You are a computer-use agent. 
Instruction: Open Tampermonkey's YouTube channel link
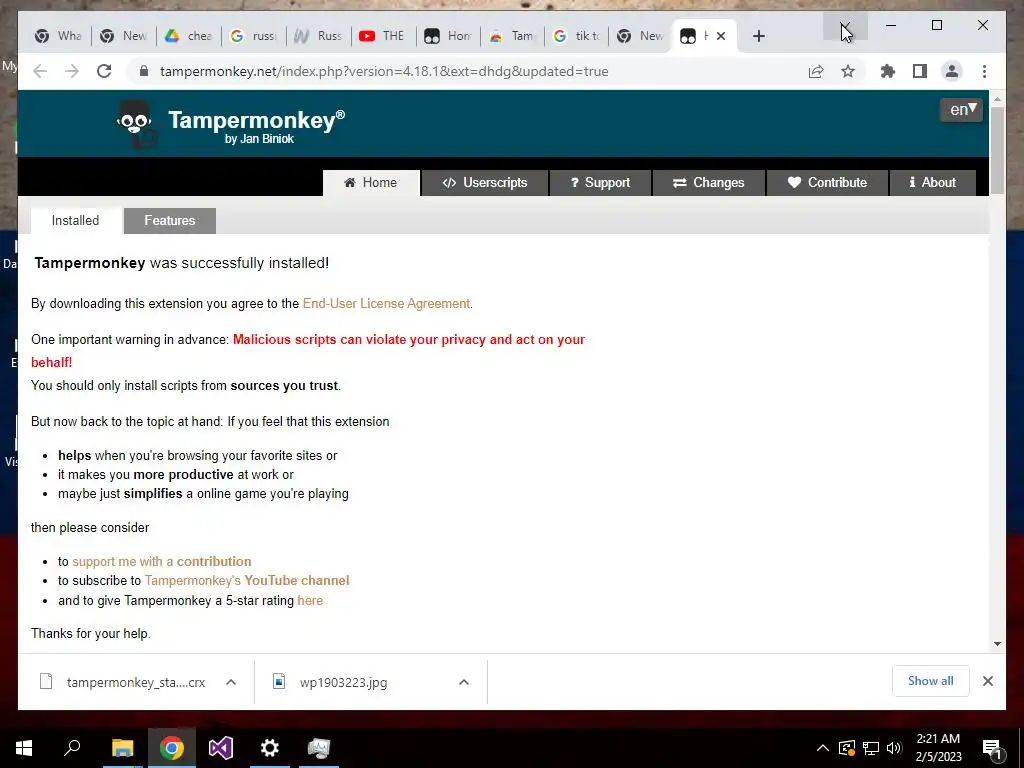[x=247, y=581]
